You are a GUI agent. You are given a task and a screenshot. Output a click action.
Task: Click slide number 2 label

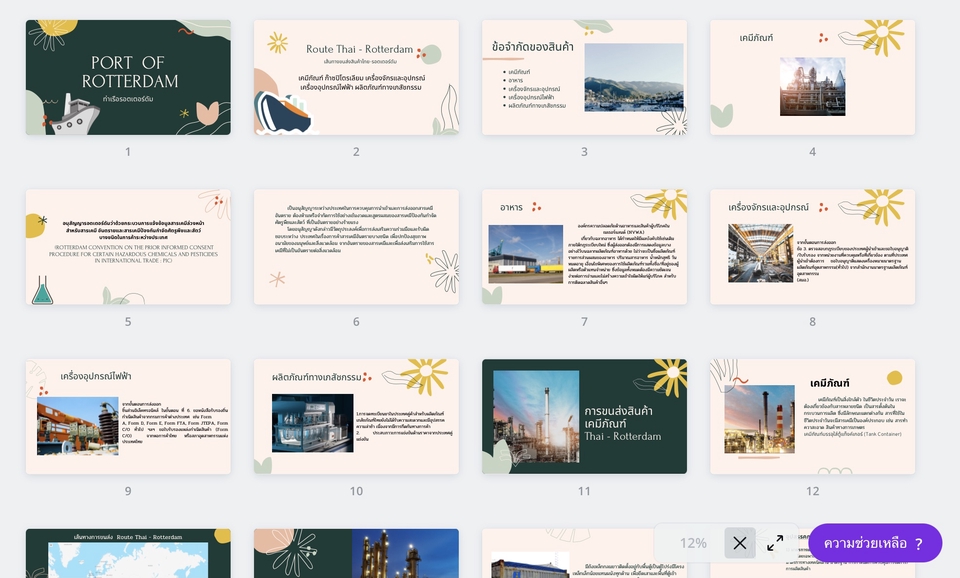(x=356, y=151)
